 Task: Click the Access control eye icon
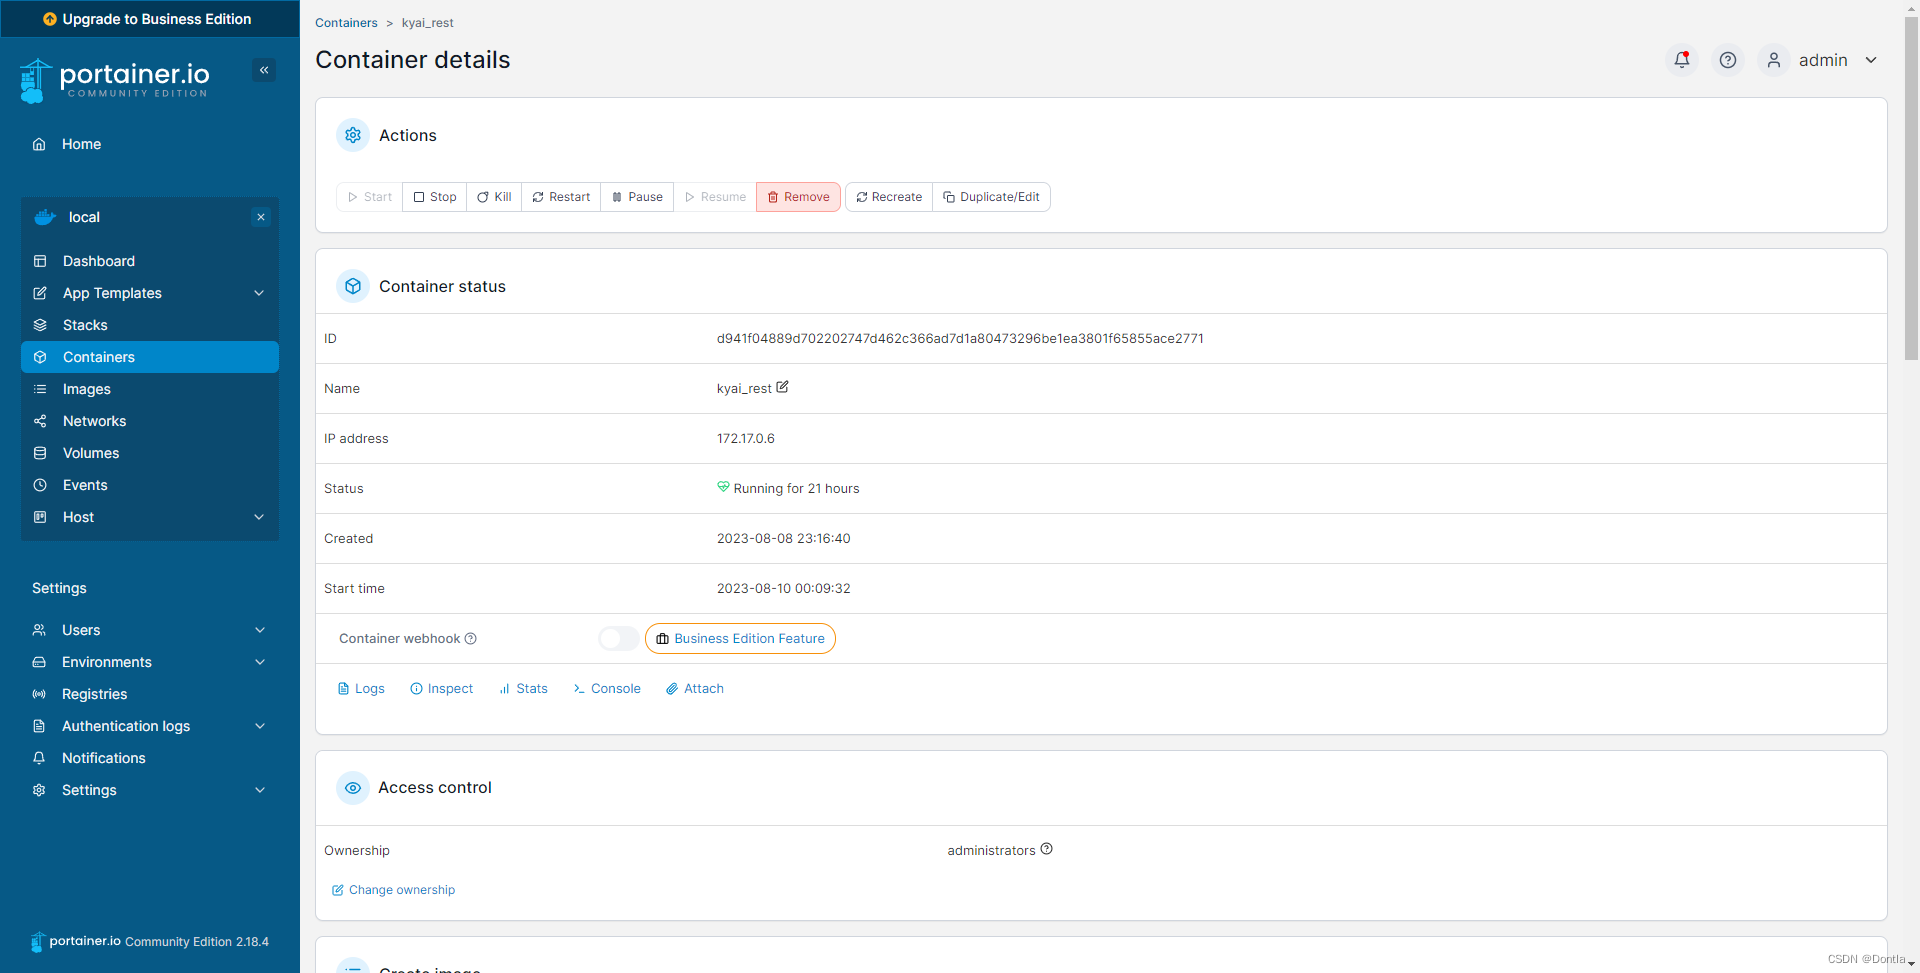point(353,787)
